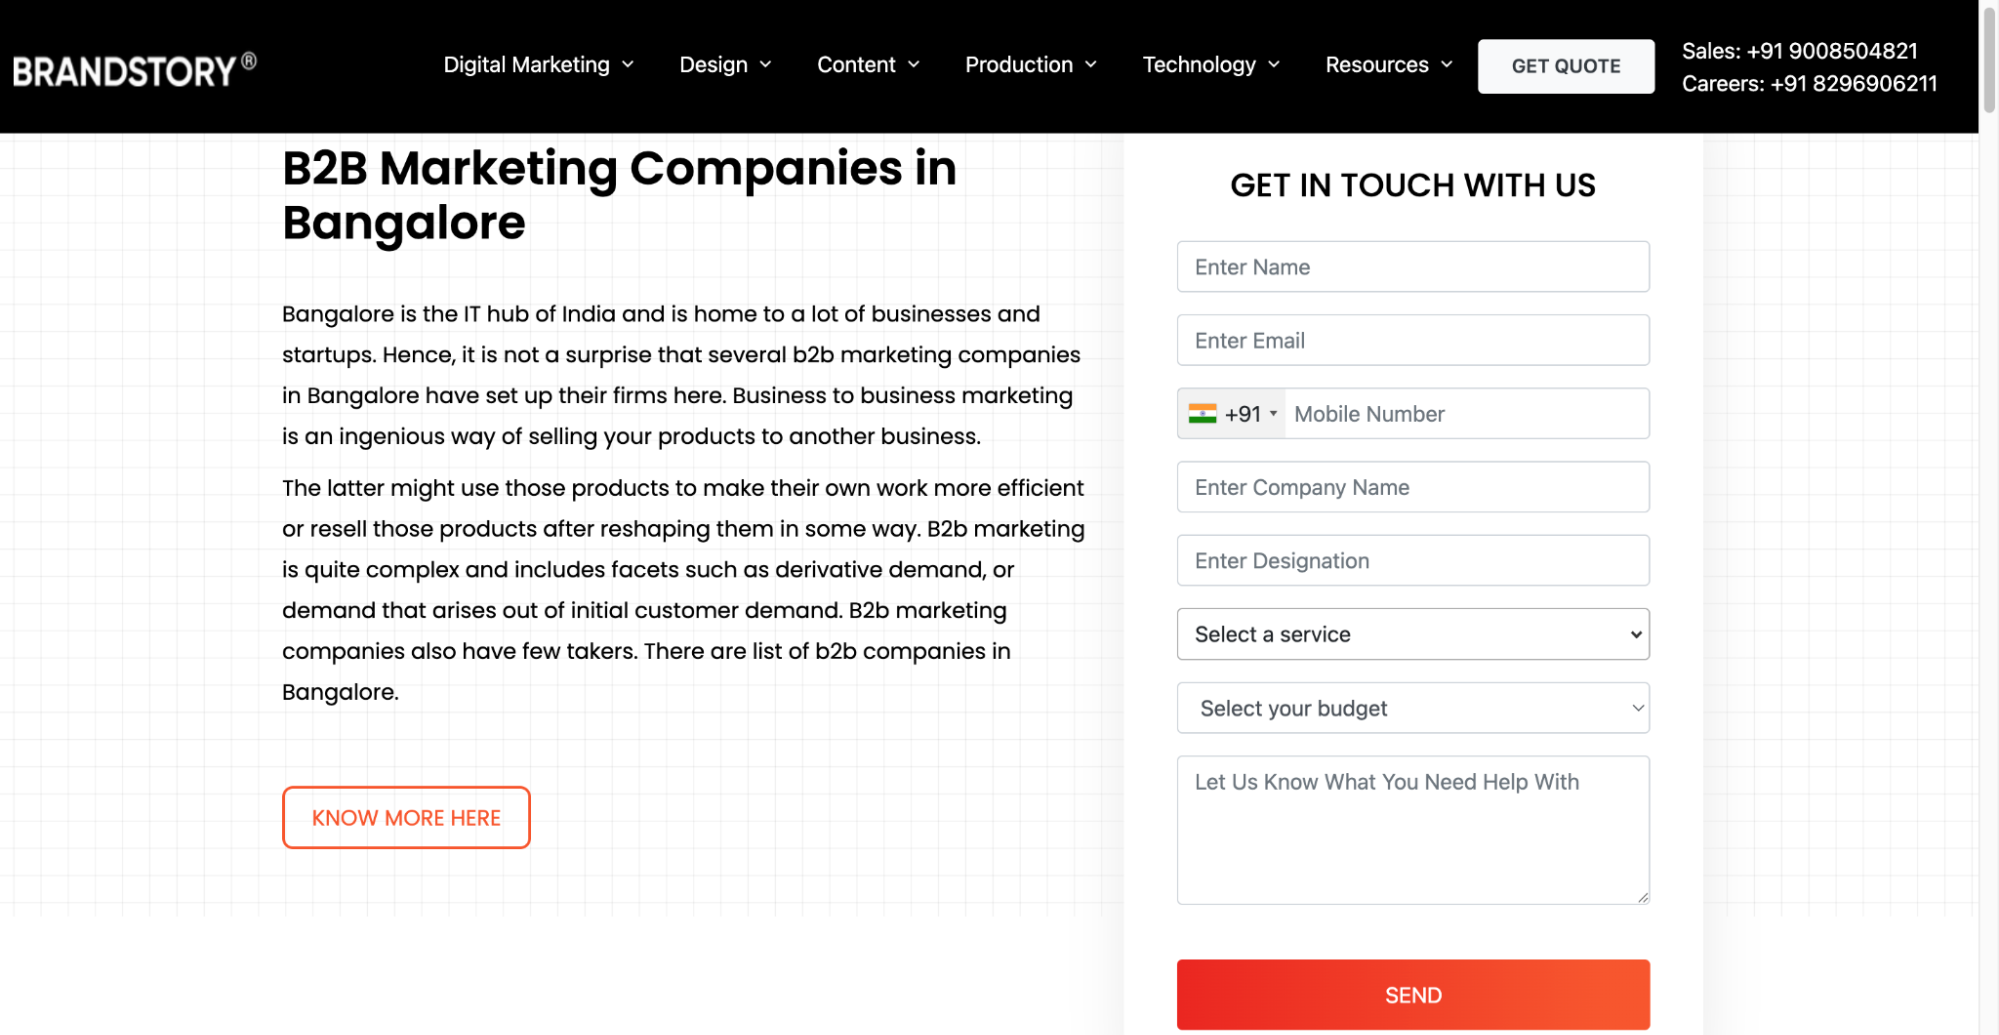The image size is (1999, 1035).
Task: Click the Enter Company Name field
Action: 1412,487
